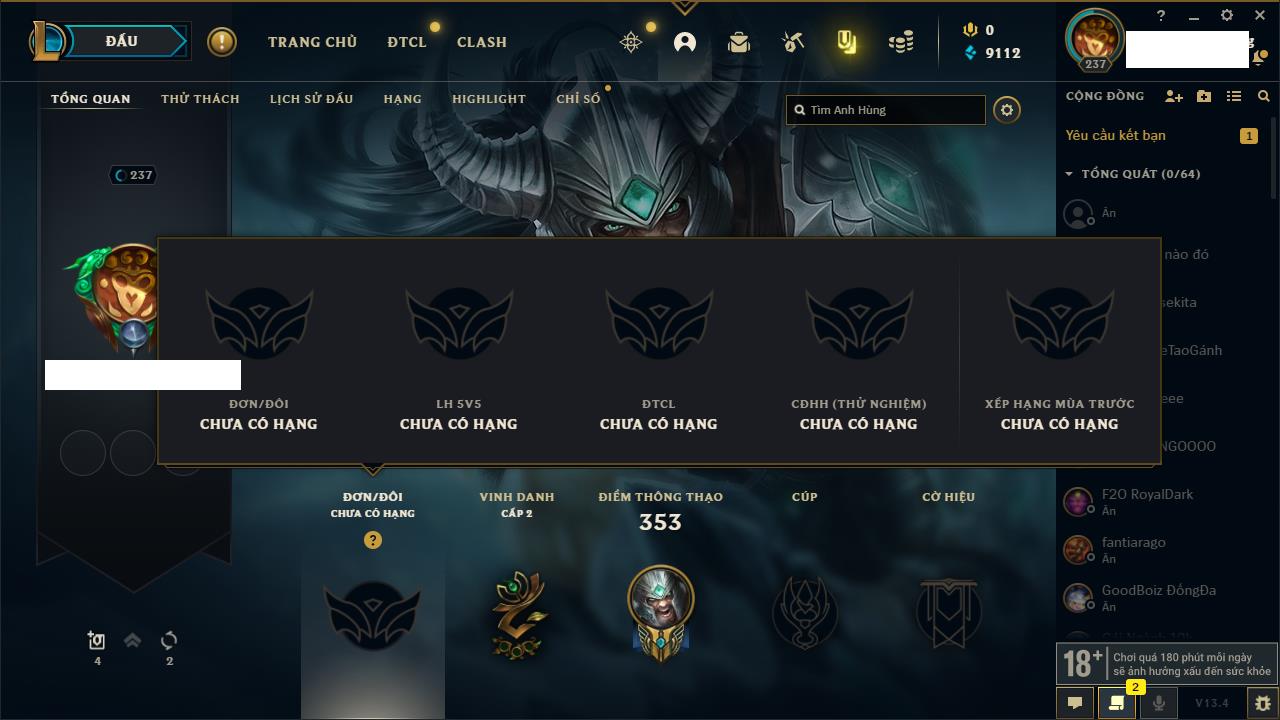Viewport: 1280px width, 720px height.
Task: Toggle the microphone voice button
Action: point(1158,703)
